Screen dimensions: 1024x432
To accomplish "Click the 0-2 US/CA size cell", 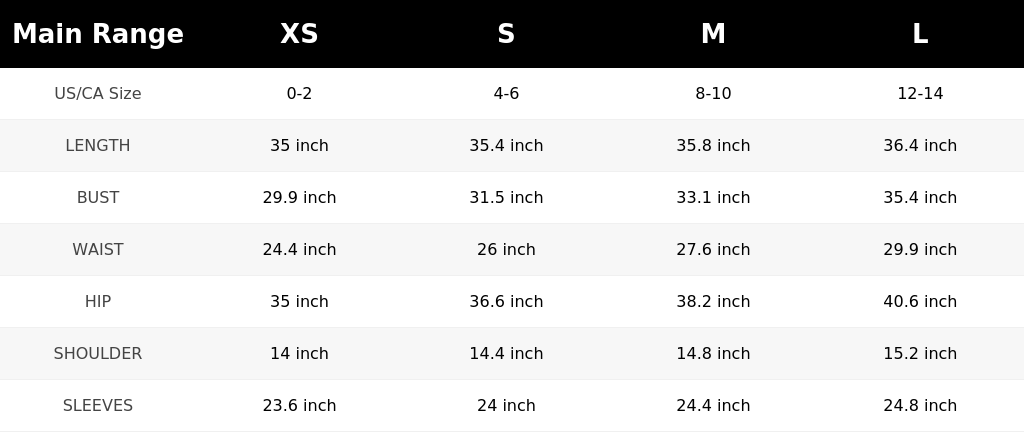I will (299, 93).
